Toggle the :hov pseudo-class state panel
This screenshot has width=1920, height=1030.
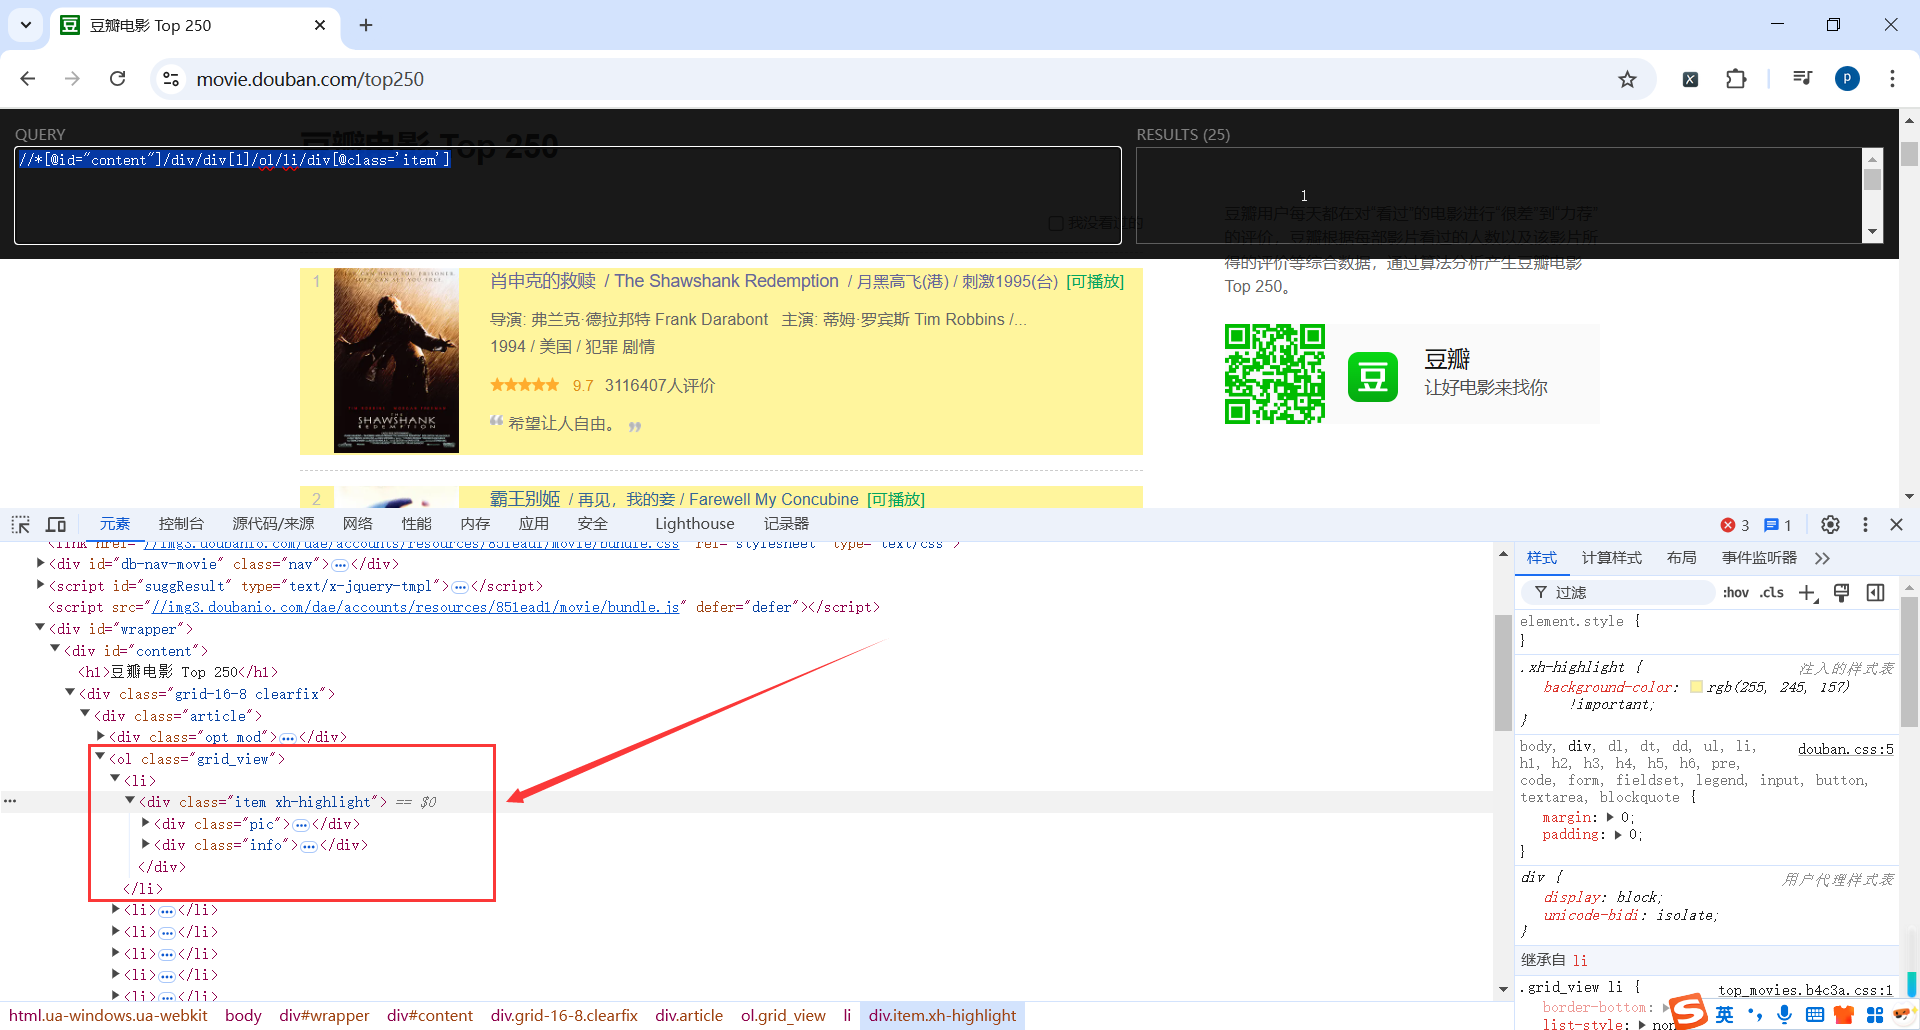[1736, 592]
